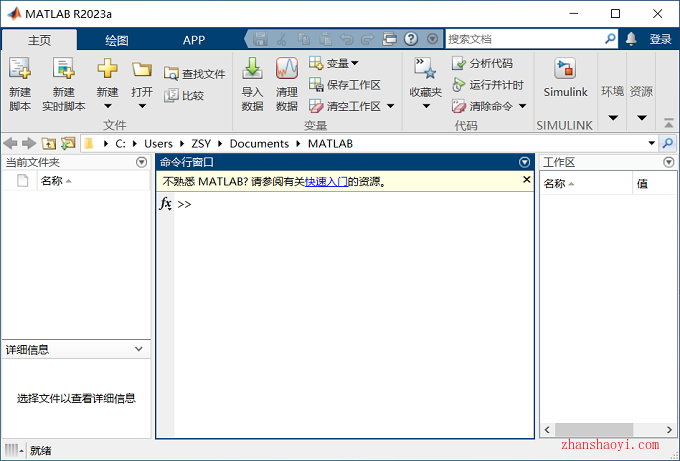Click the switch windows icon in quick access toolbar
The height and width of the screenshot is (461, 680).
coord(389,39)
